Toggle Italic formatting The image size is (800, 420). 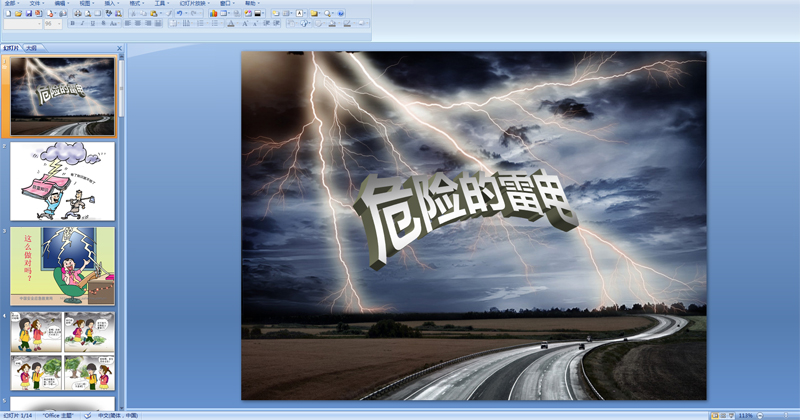pos(82,23)
